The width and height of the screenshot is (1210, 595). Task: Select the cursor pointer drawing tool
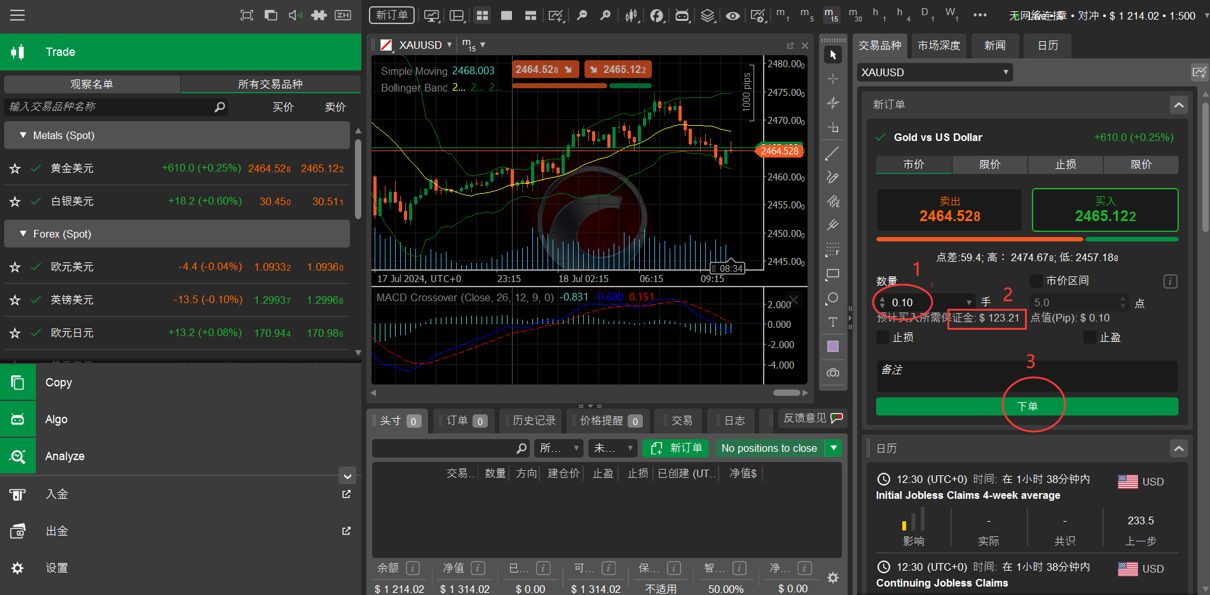(833, 54)
